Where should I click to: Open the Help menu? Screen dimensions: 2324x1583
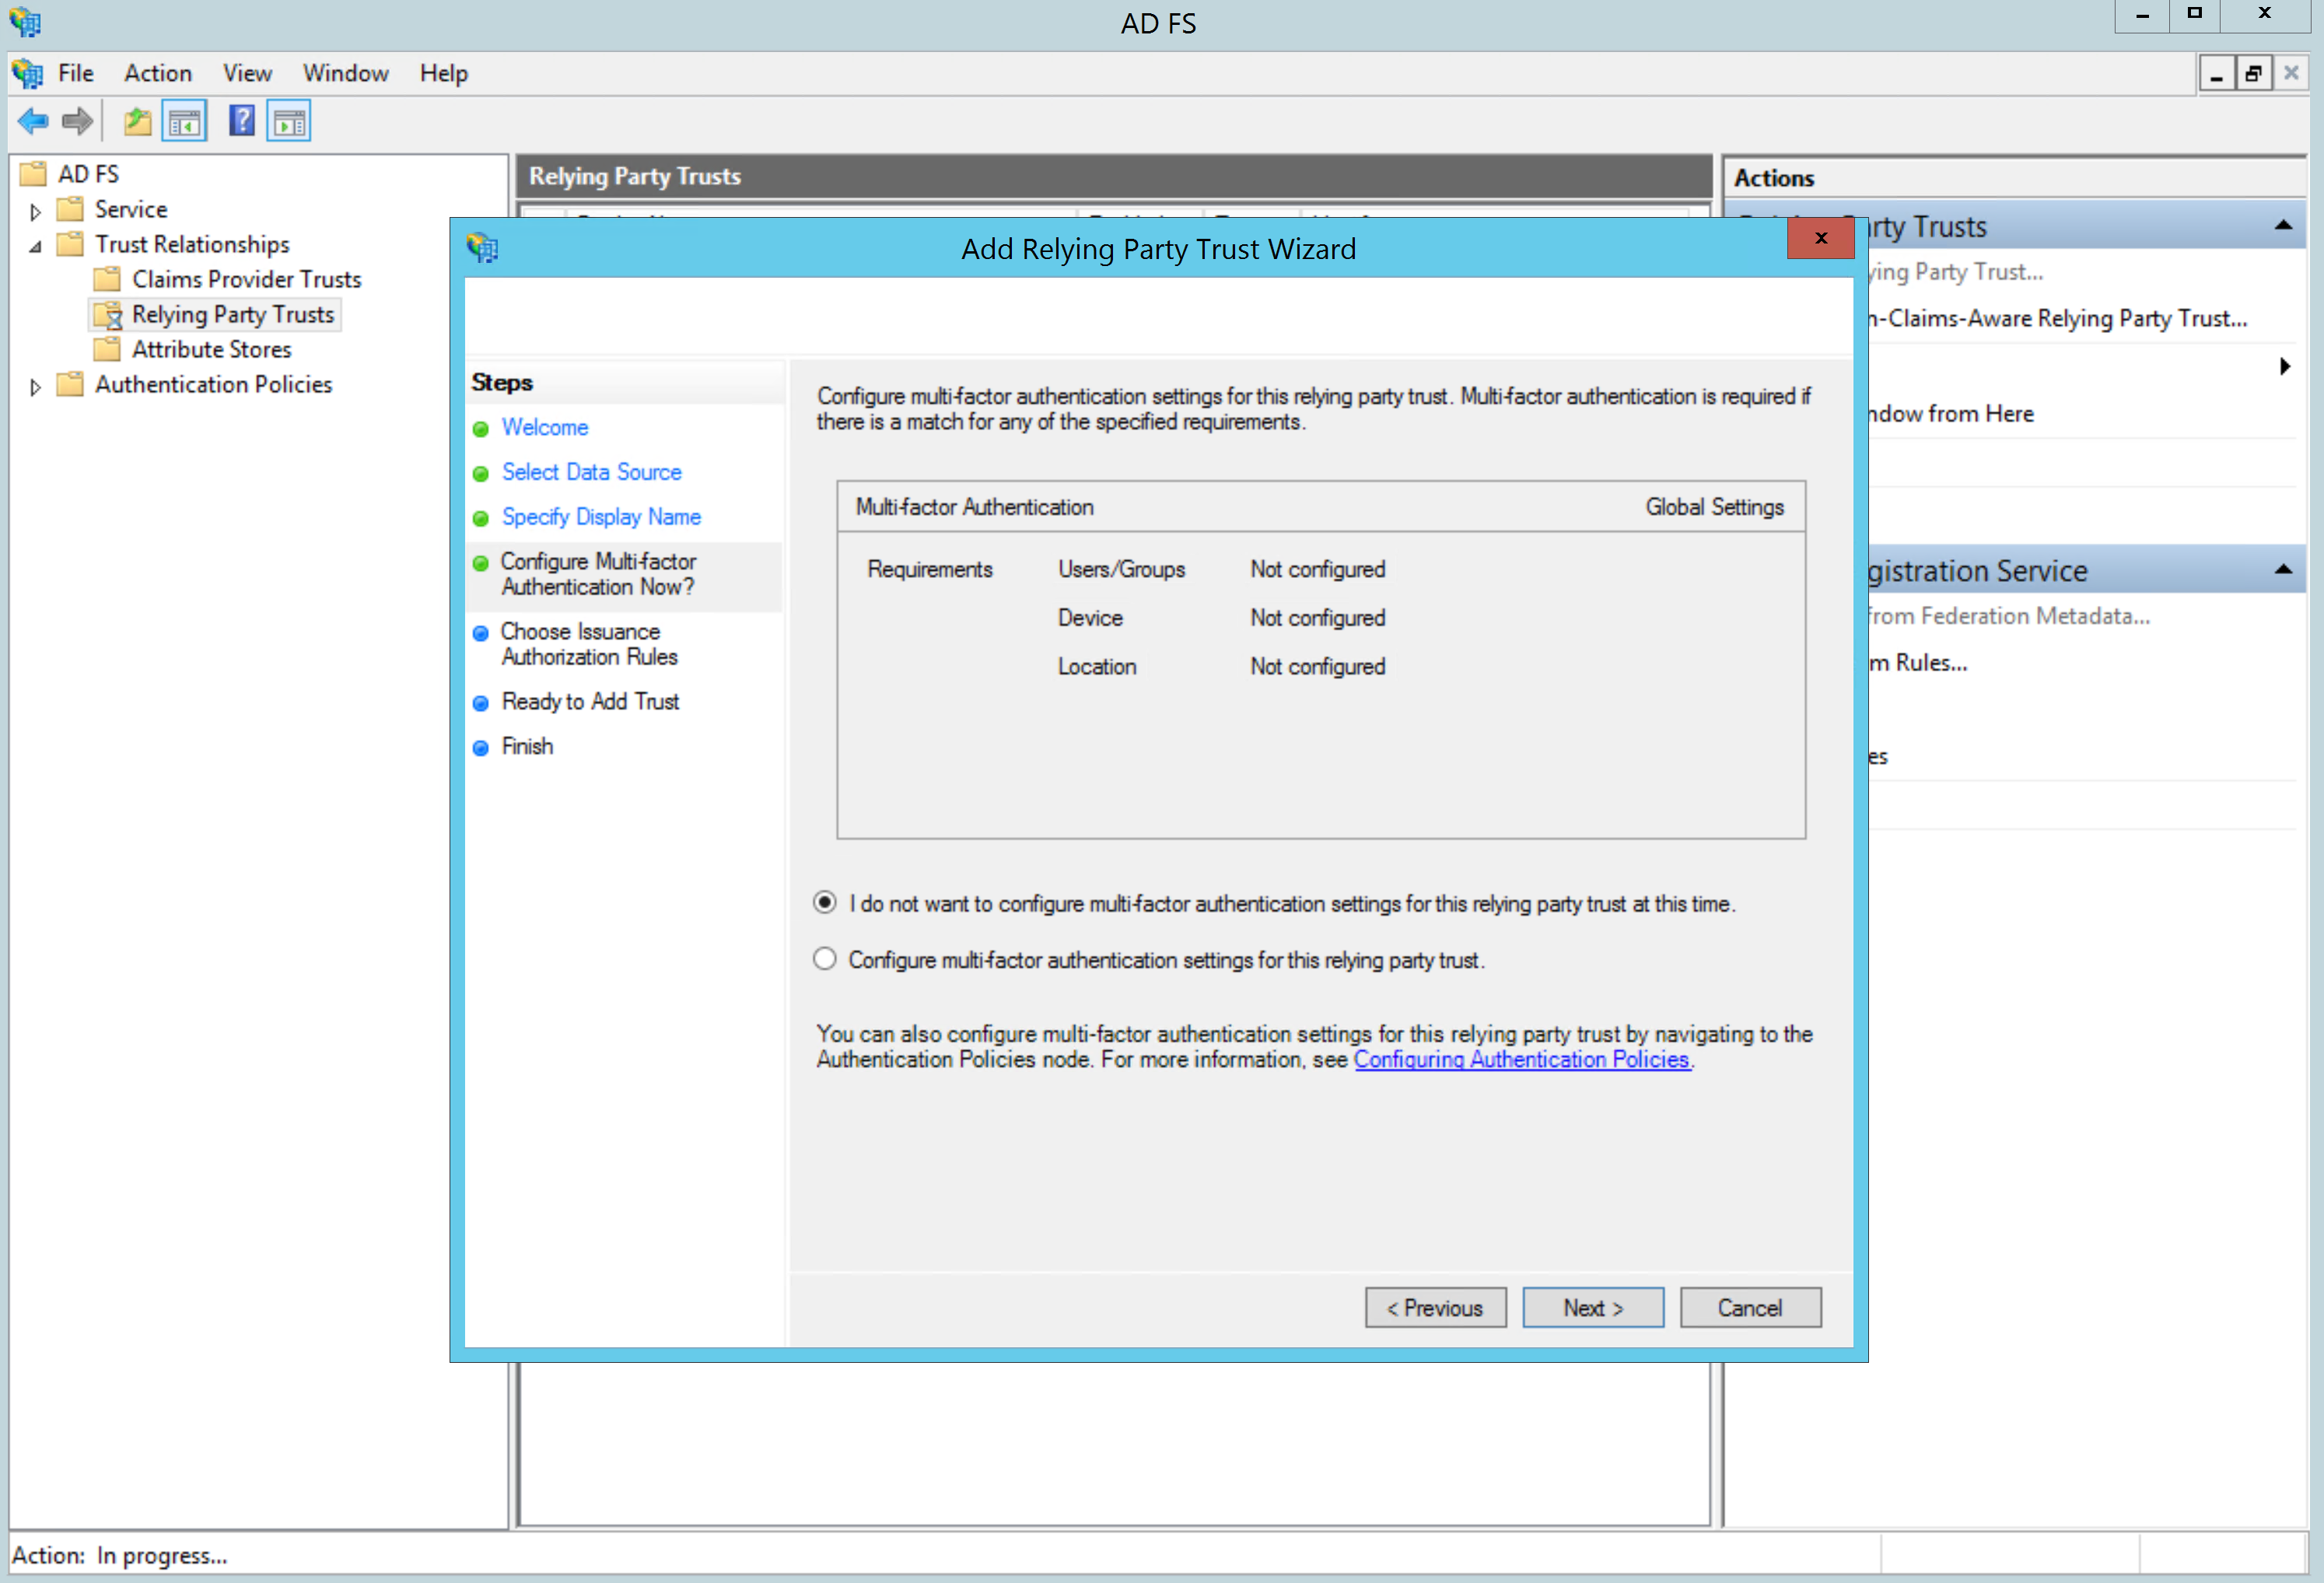[x=444, y=73]
